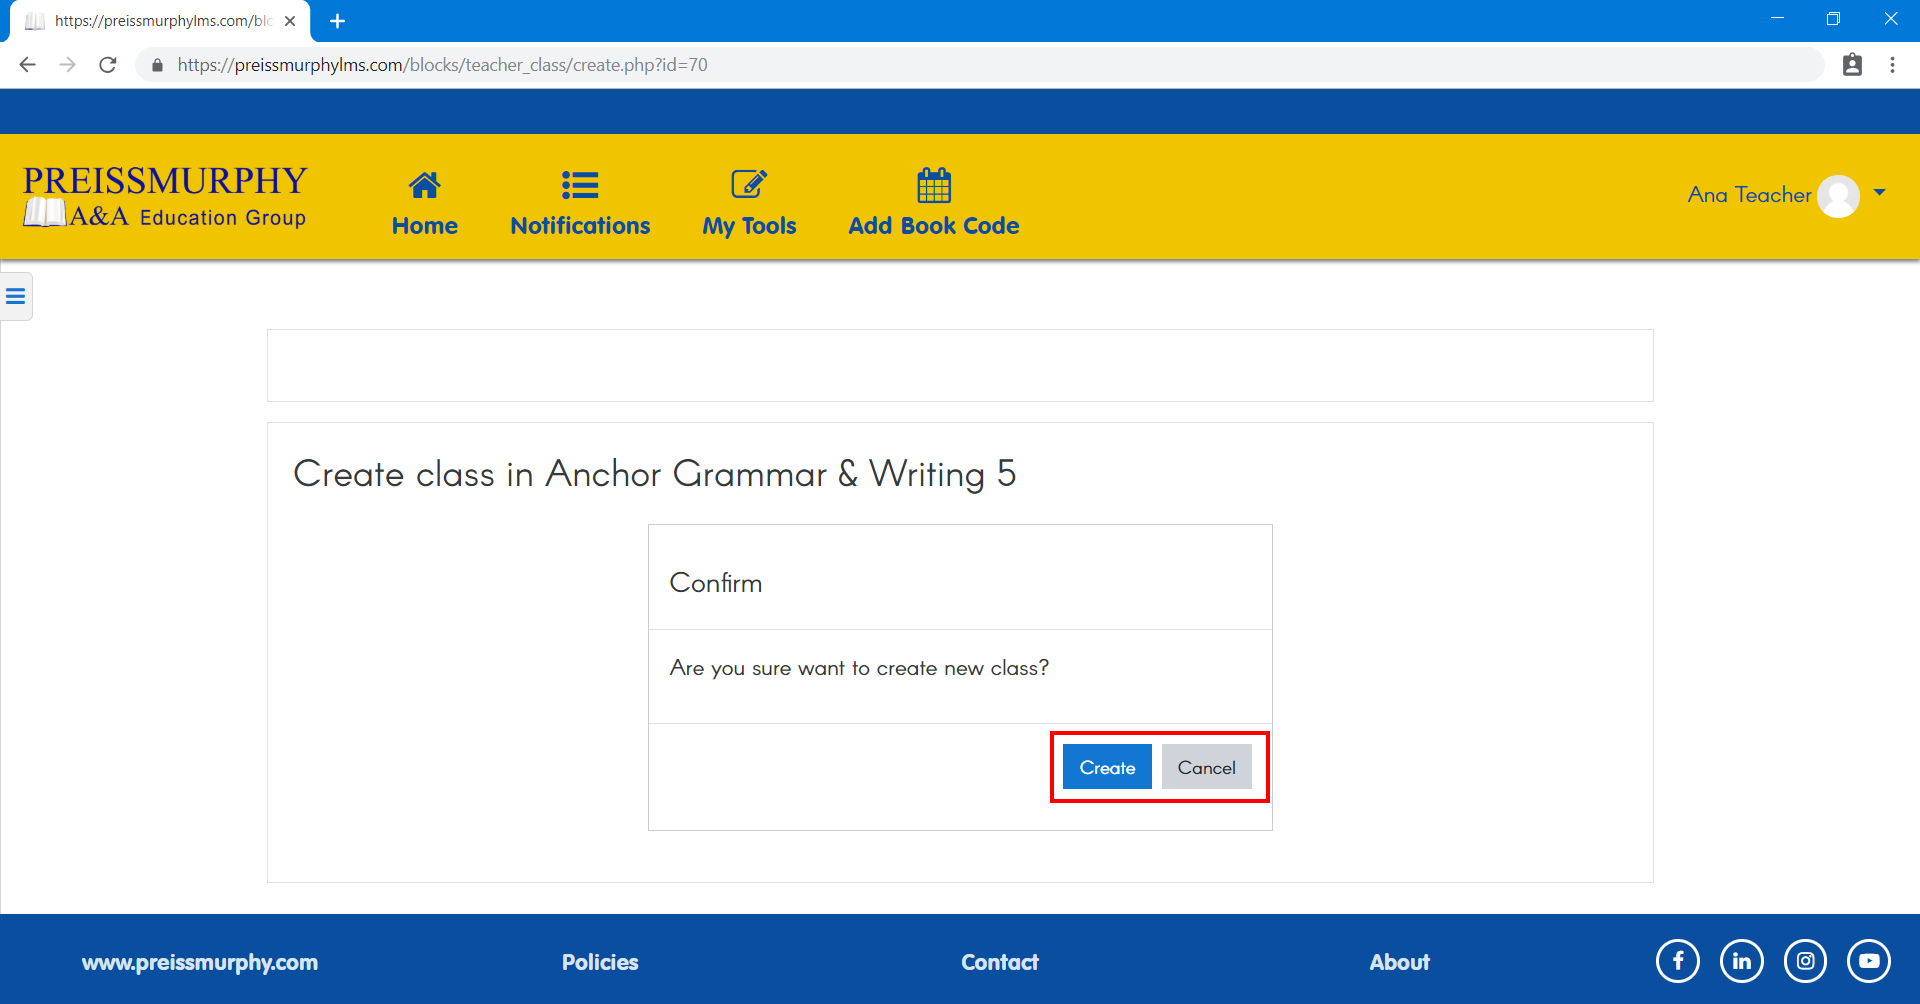Select the preissmurphylms.com browser tab
The width and height of the screenshot is (1920, 1004).
pyautogui.click(x=160, y=21)
